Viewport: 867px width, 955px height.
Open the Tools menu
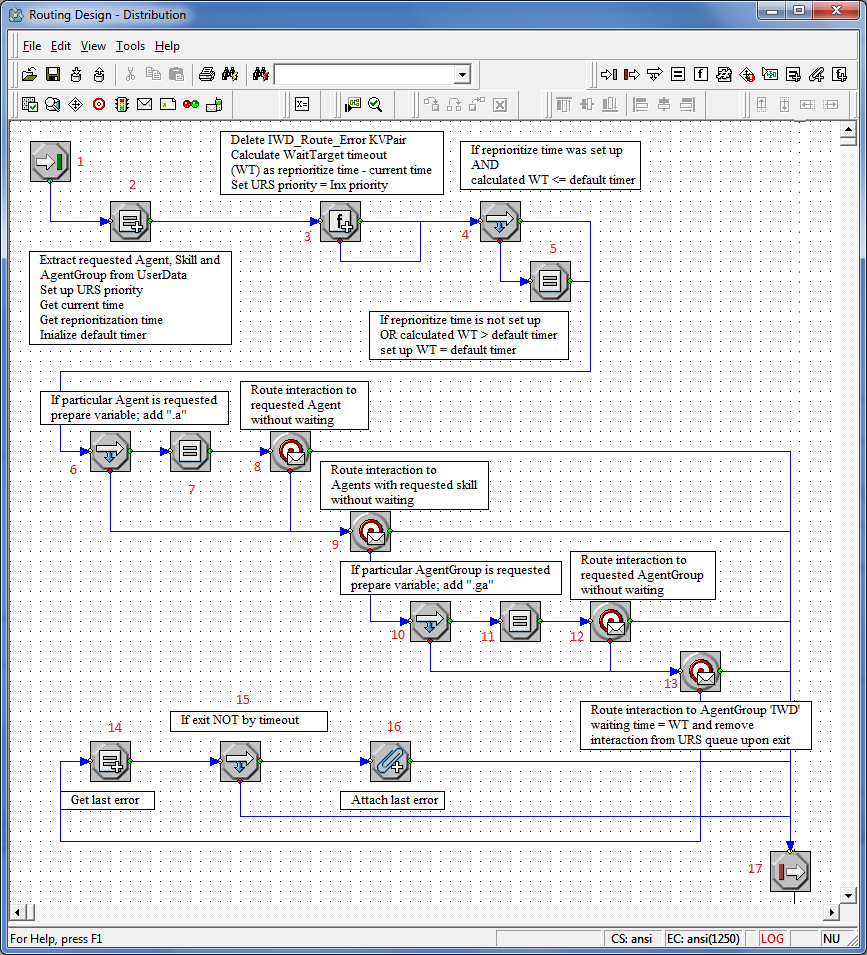click(x=130, y=46)
